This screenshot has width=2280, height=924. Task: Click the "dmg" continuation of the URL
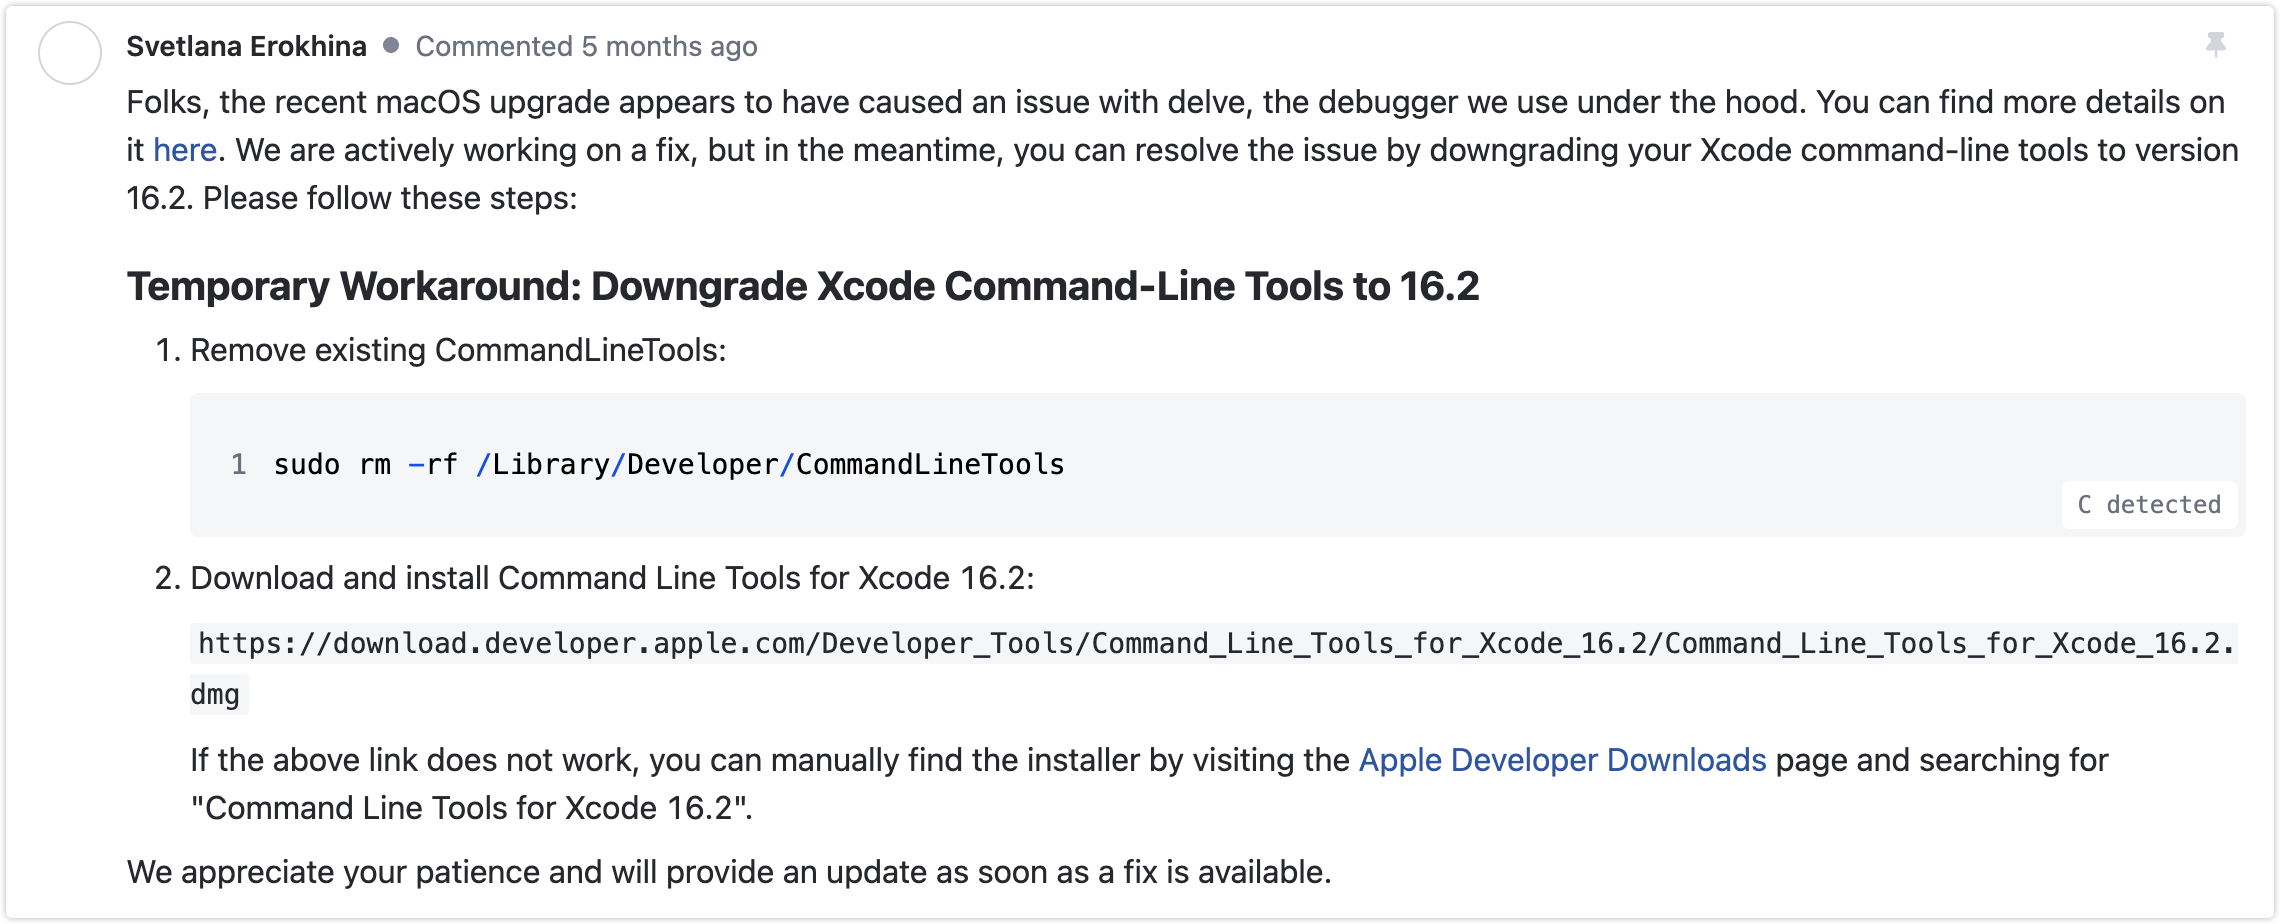[x=216, y=694]
